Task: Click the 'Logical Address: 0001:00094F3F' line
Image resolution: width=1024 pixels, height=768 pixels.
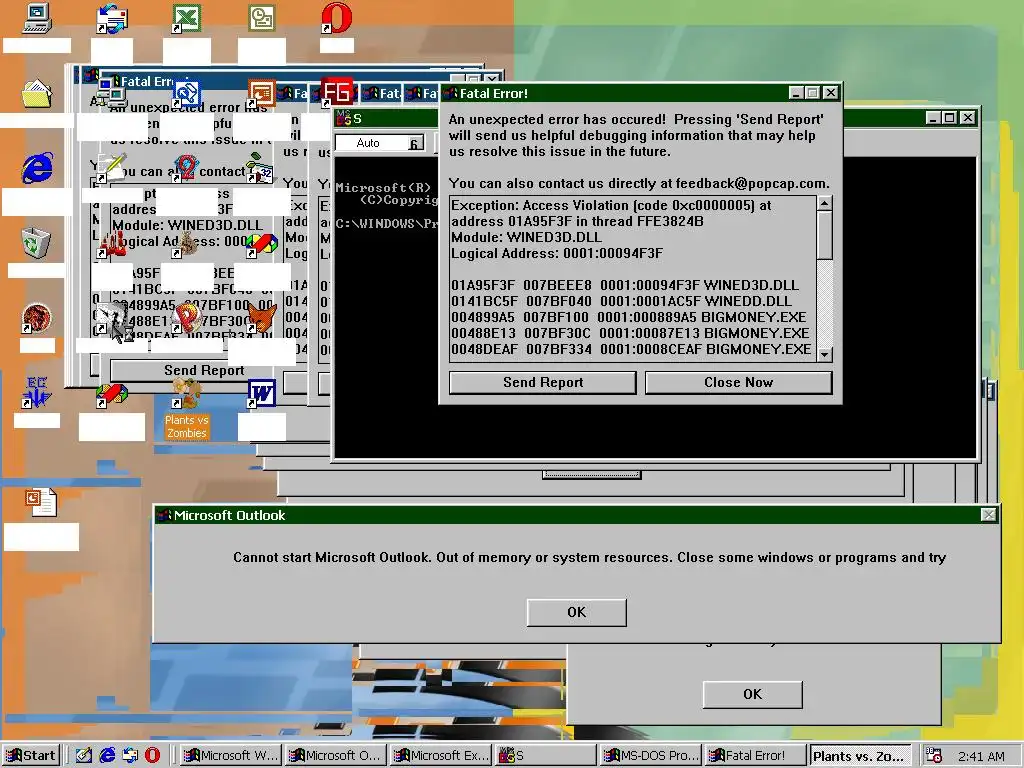Action: [x=557, y=253]
